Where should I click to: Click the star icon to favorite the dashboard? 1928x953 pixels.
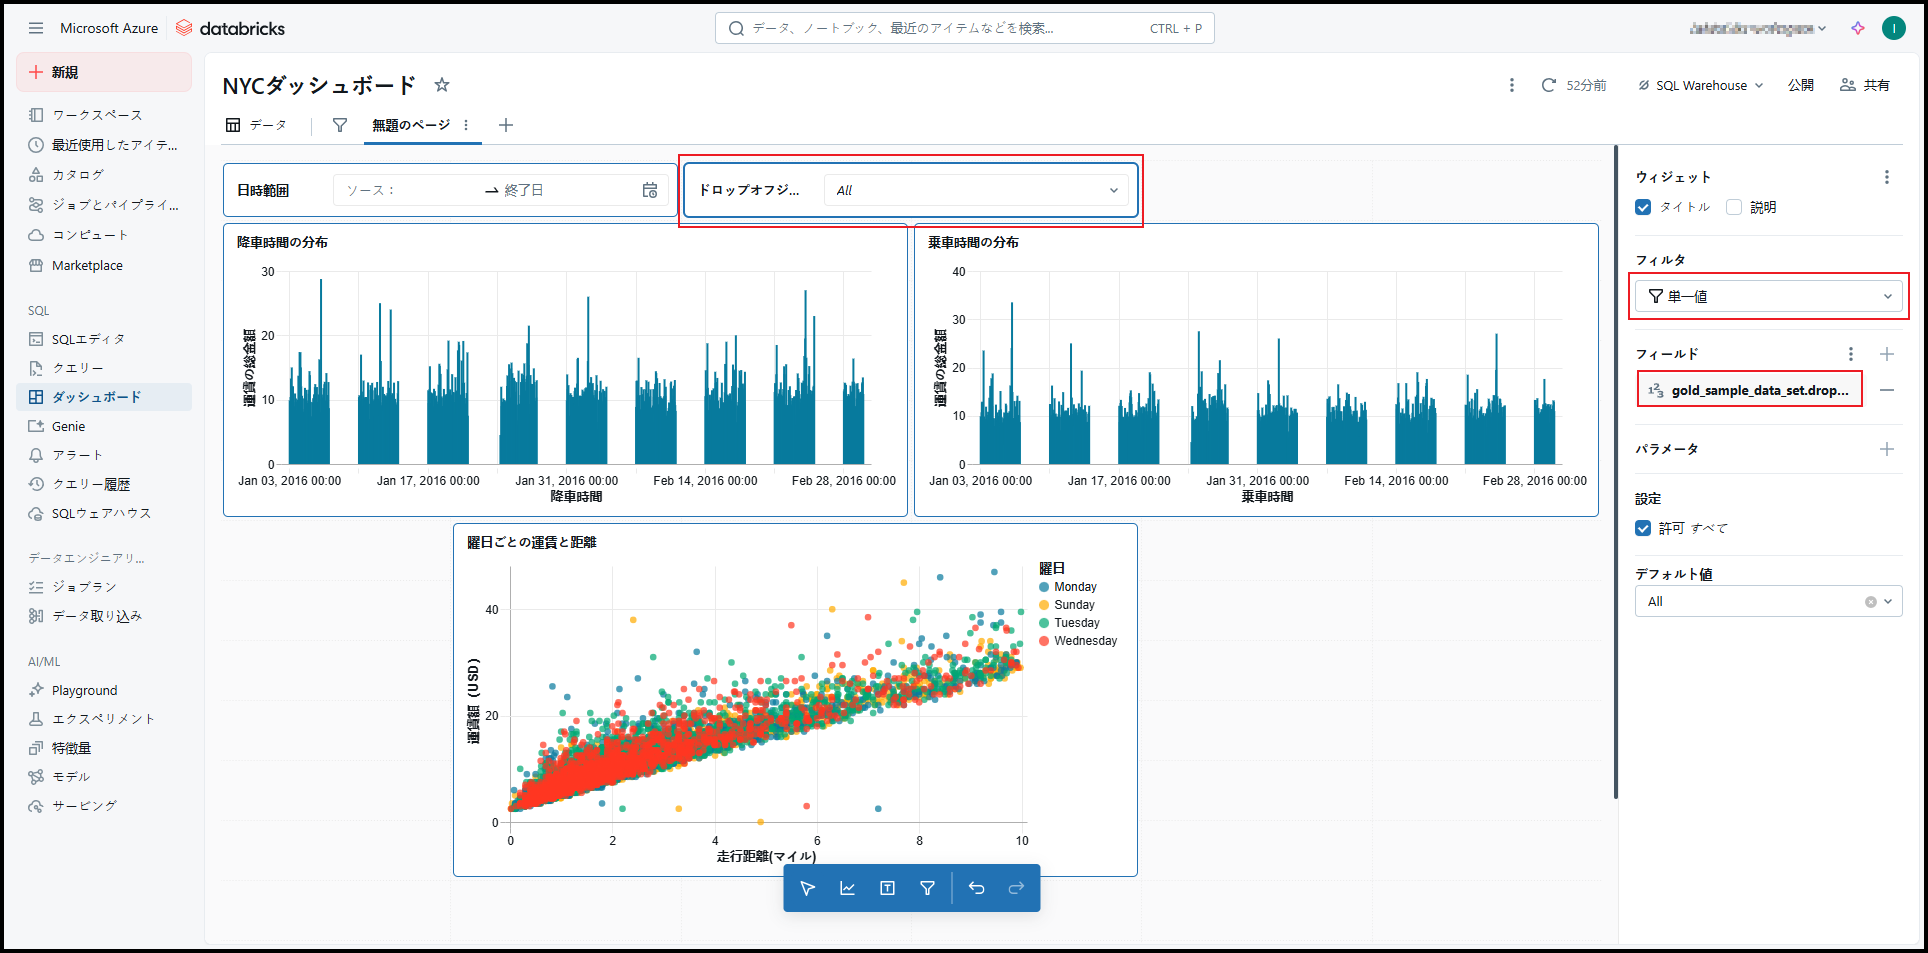point(442,85)
